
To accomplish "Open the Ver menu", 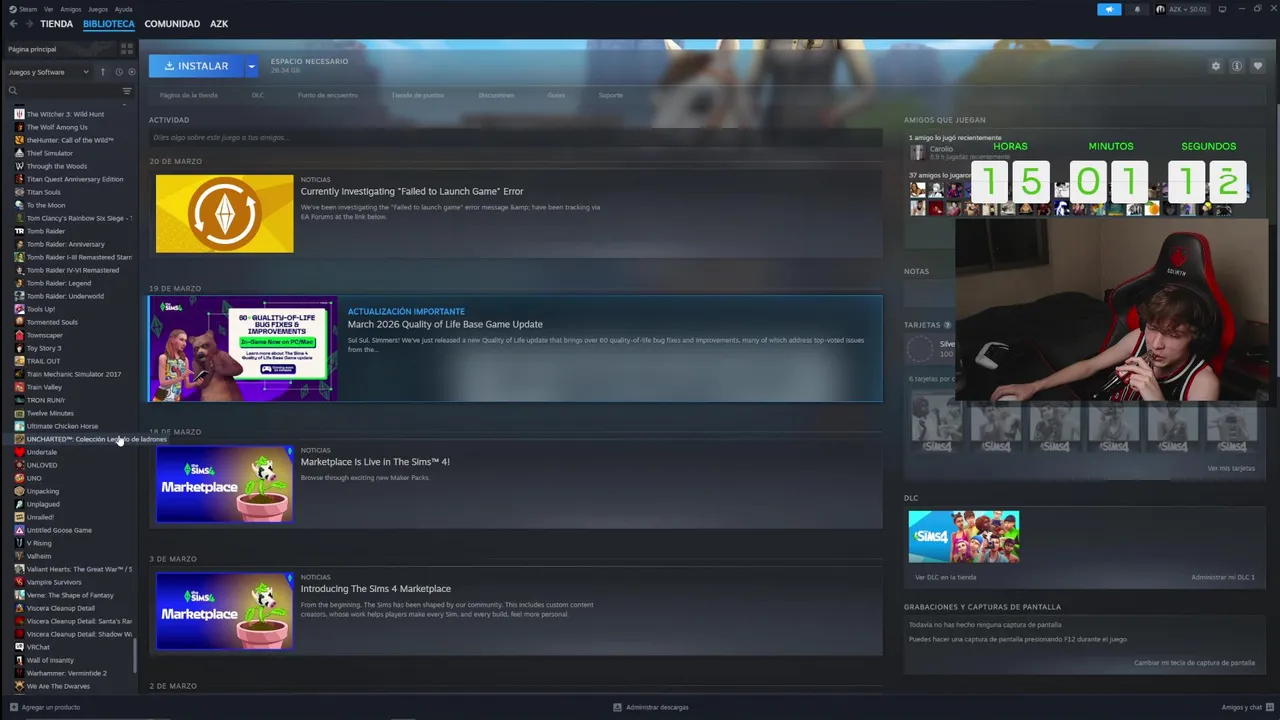I will (x=49, y=9).
